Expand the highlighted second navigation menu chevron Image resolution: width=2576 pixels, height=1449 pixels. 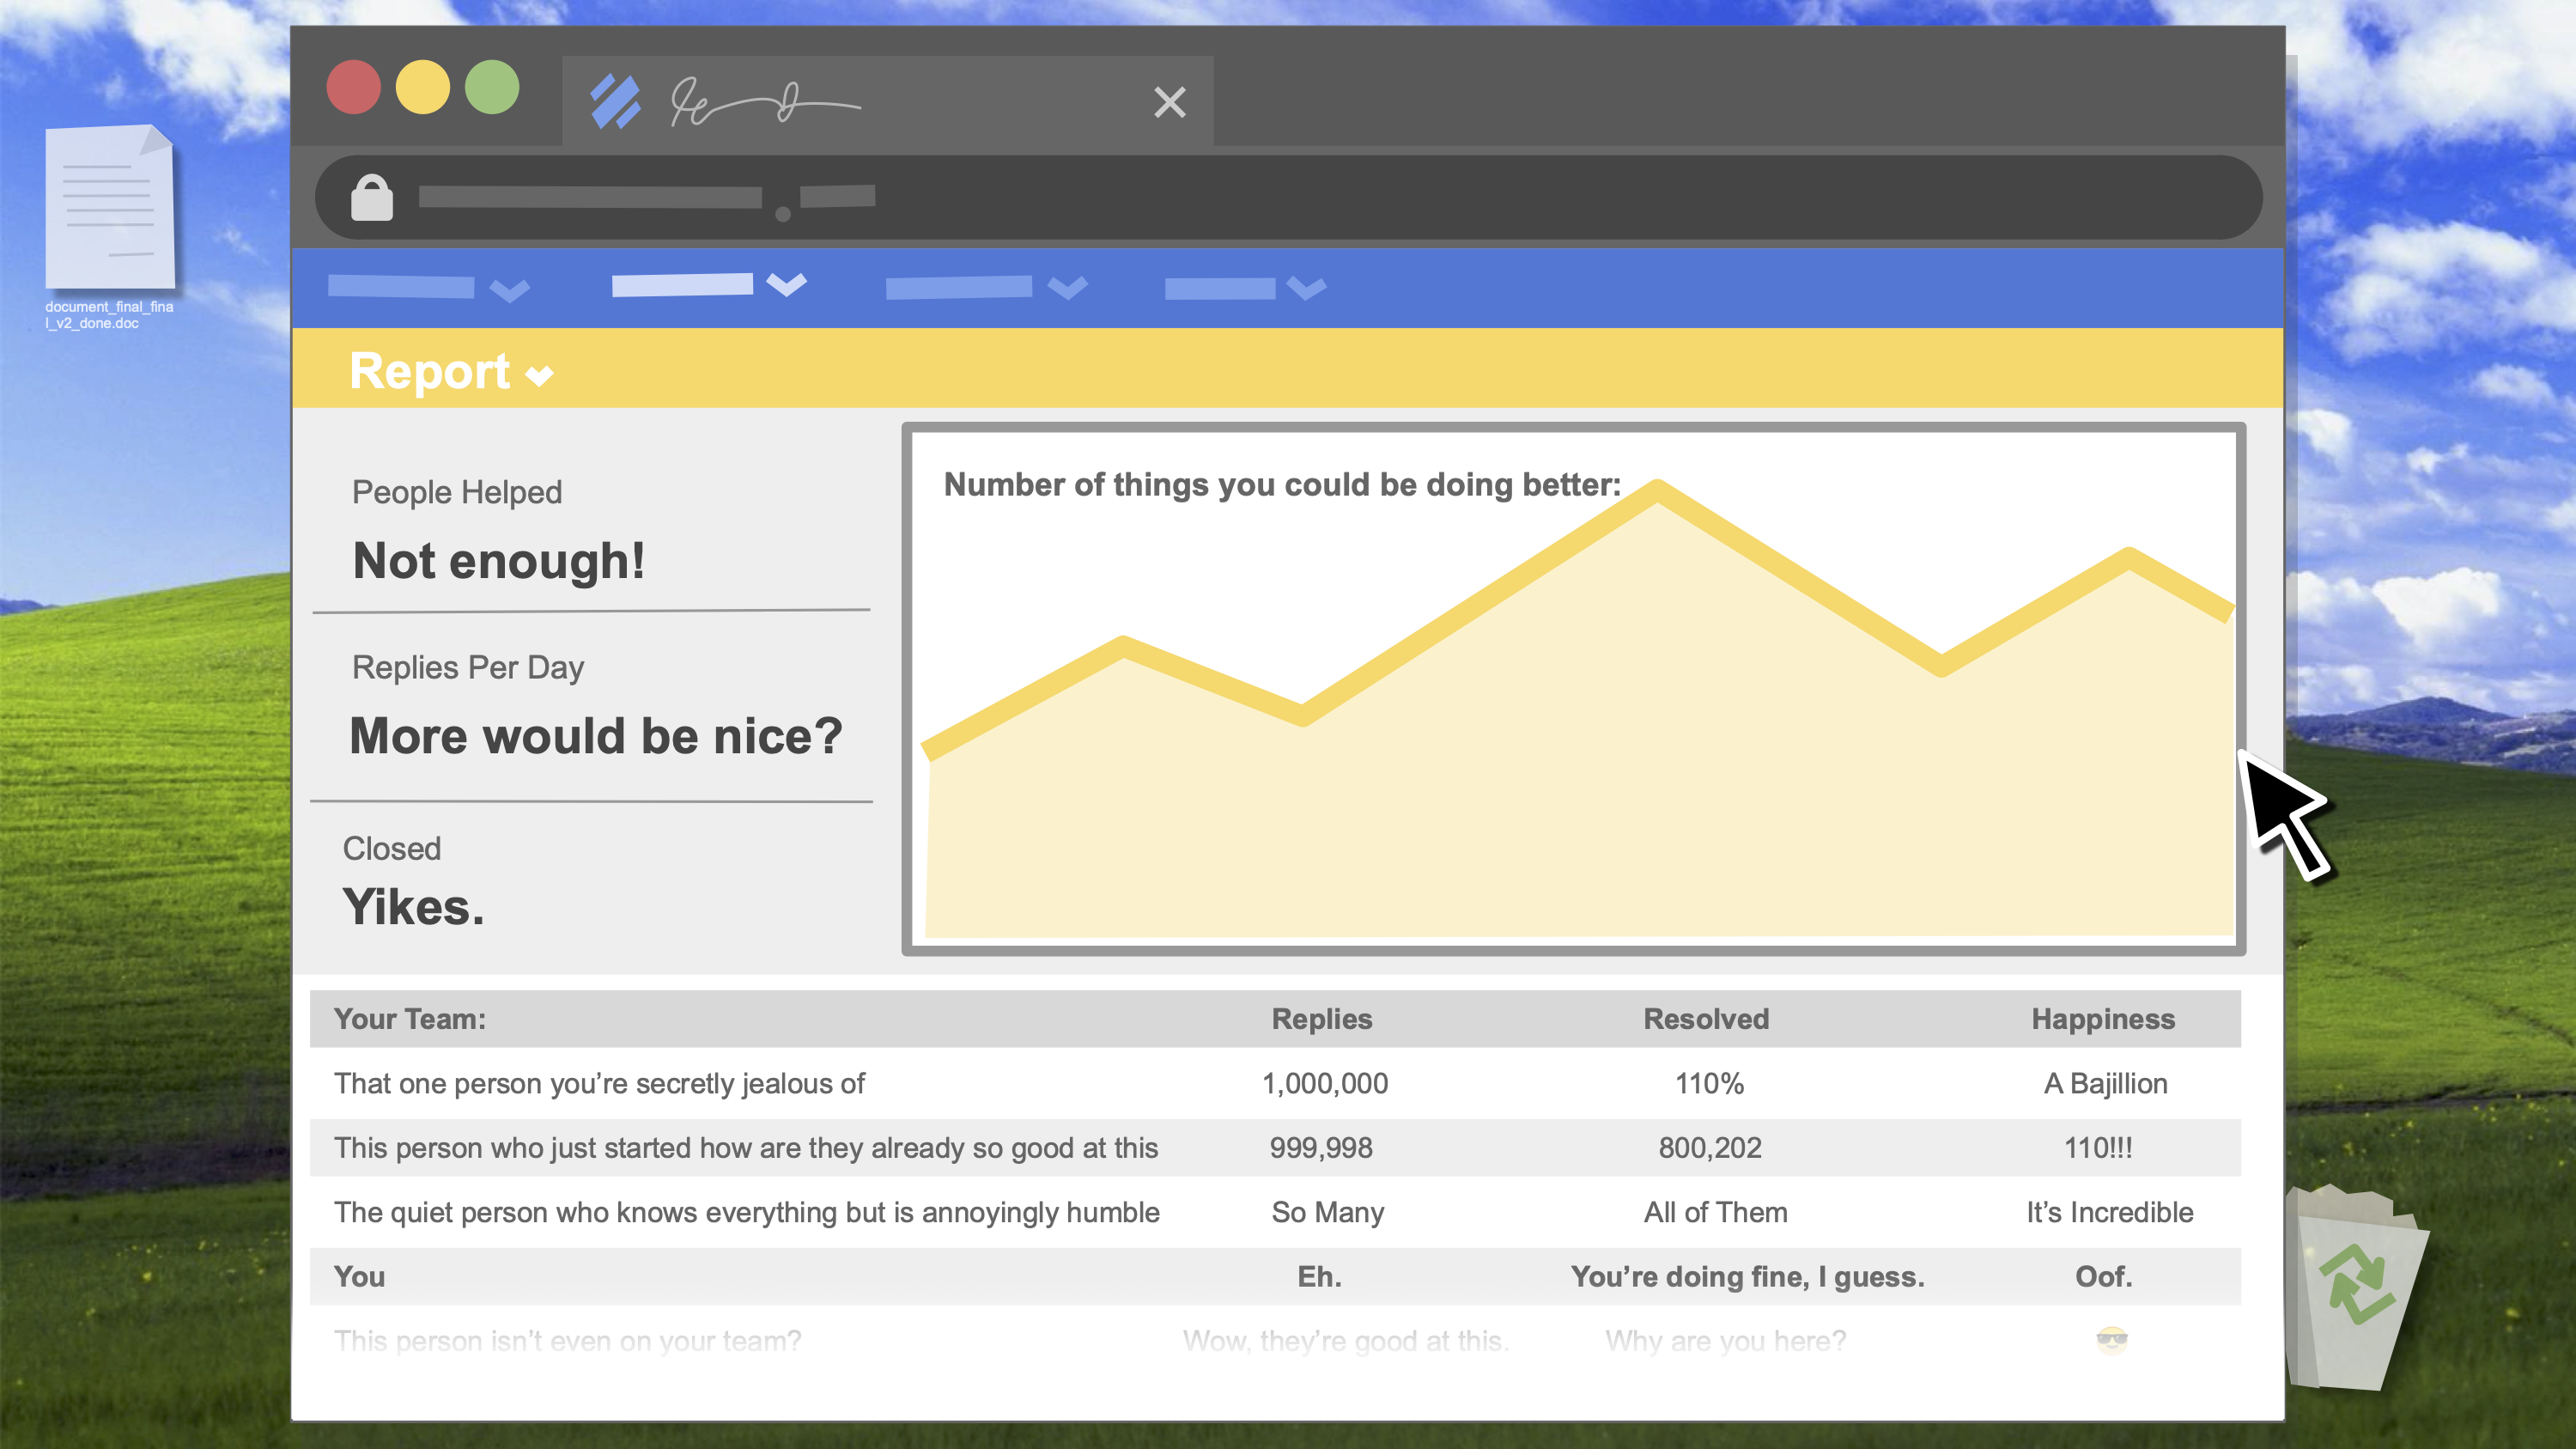[787, 285]
